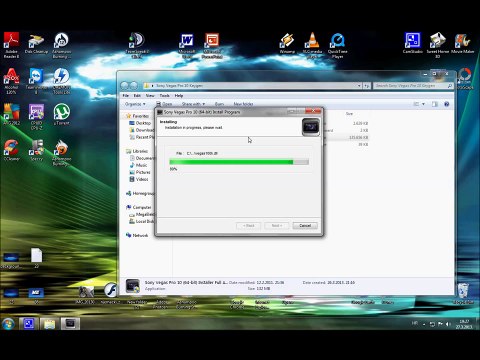
Task: Expand the Organize dropdown in Explorer
Action: tap(135, 104)
